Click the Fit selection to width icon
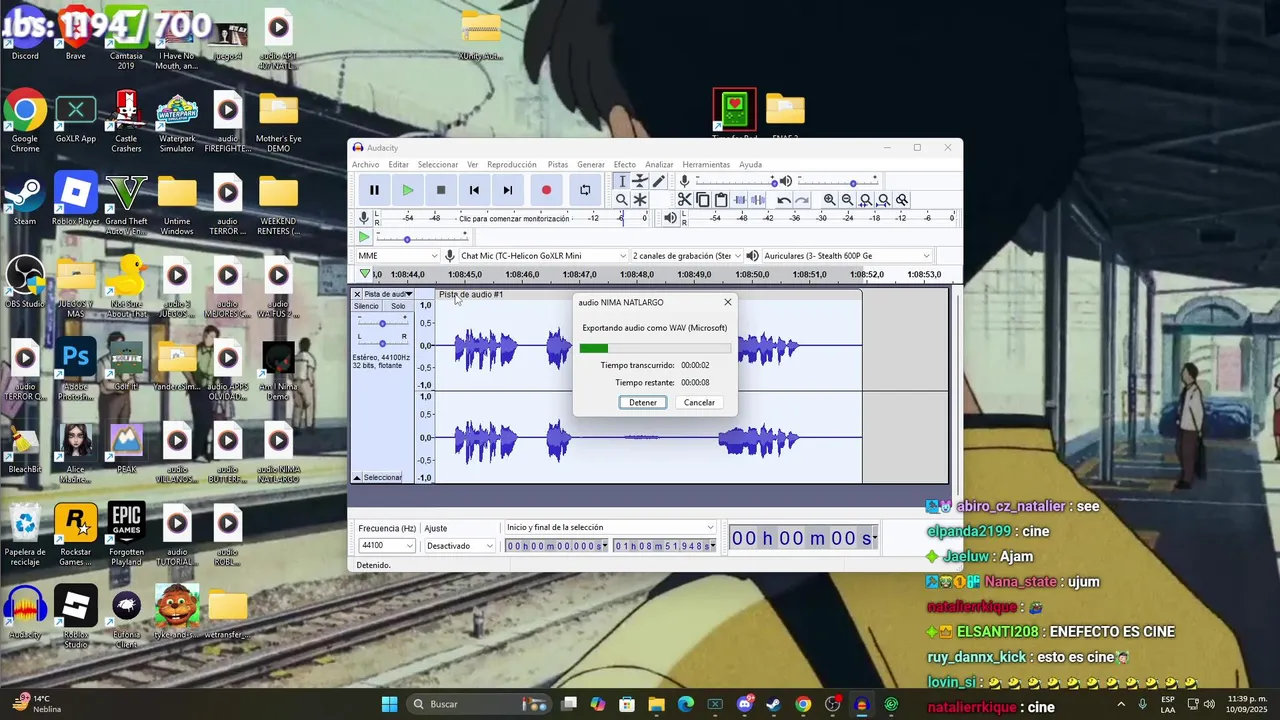This screenshot has width=1280, height=720. coord(866,200)
